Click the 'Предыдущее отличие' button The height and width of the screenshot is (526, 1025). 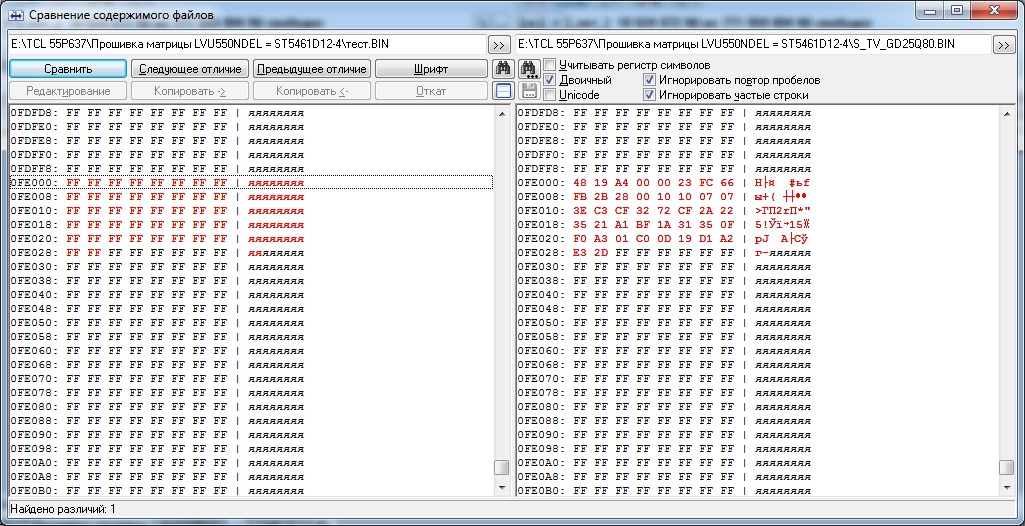[312, 69]
